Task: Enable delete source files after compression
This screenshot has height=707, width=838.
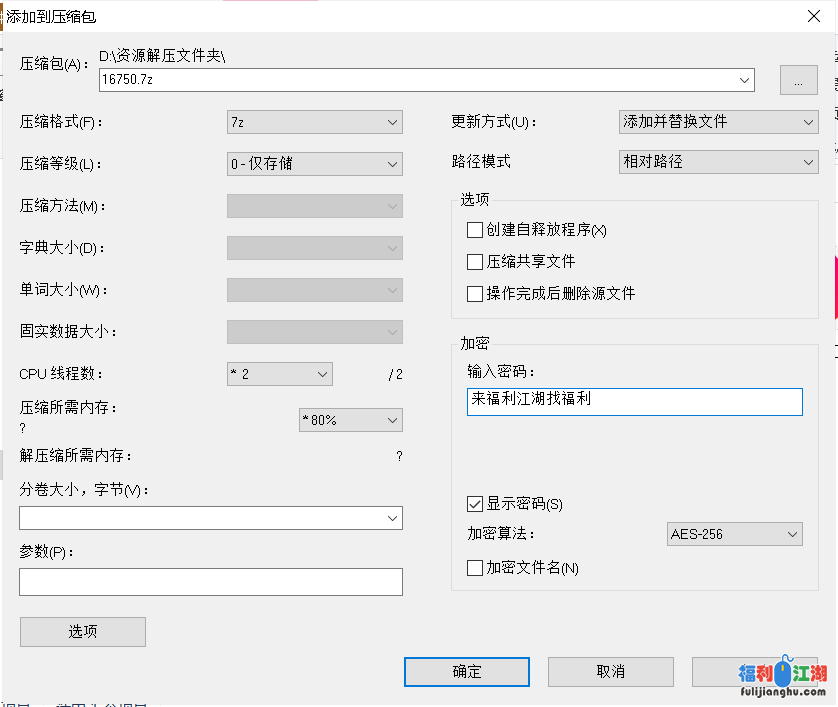Action: click(475, 293)
